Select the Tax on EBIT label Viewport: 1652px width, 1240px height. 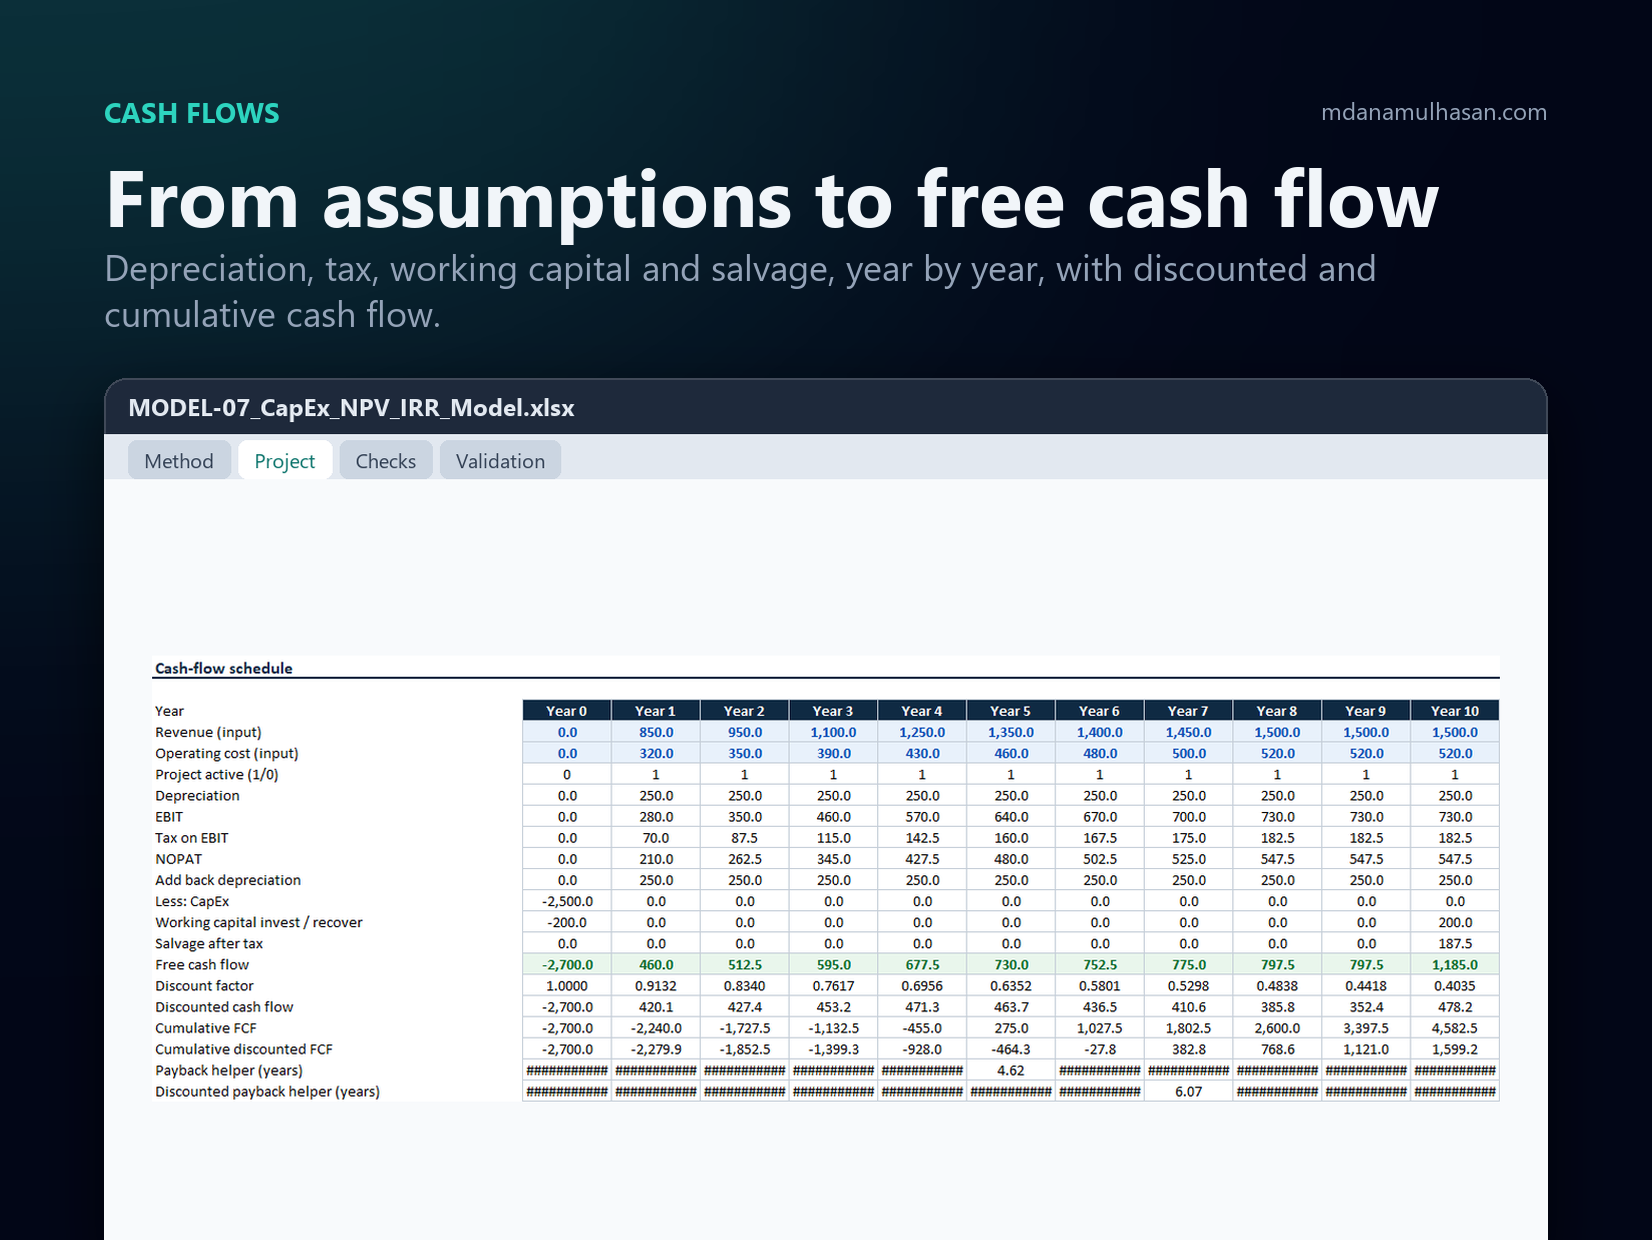[x=192, y=837]
